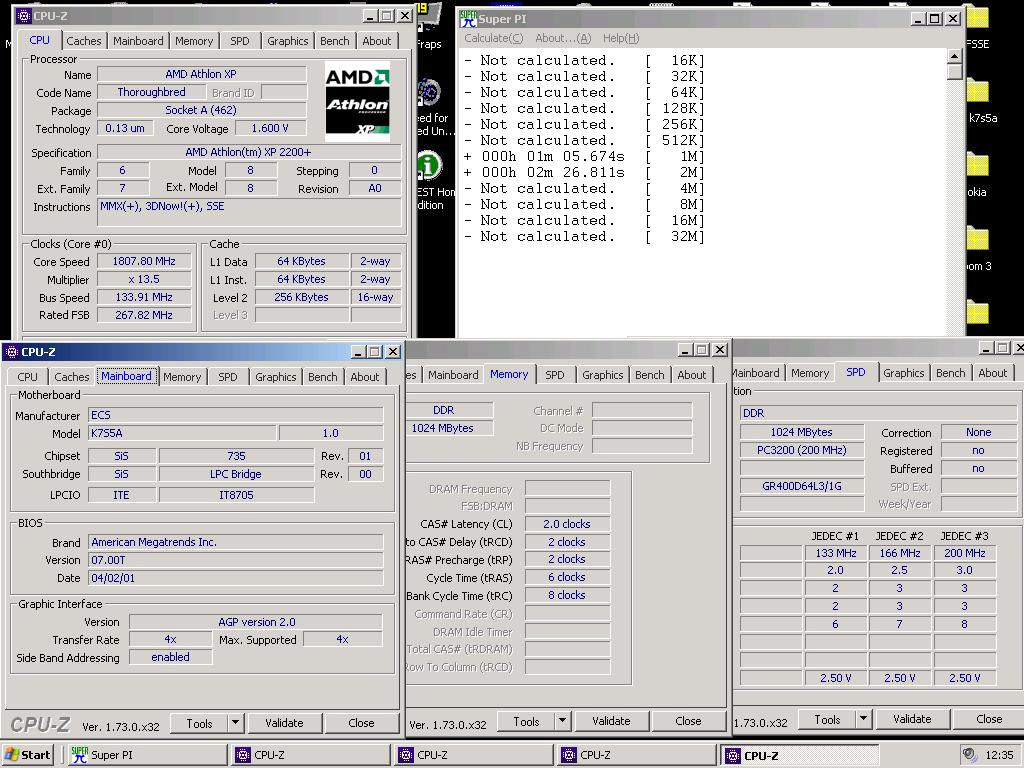This screenshot has height=768, width=1024.
Task: Open the Help menu in Super PI
Action: 621,38
